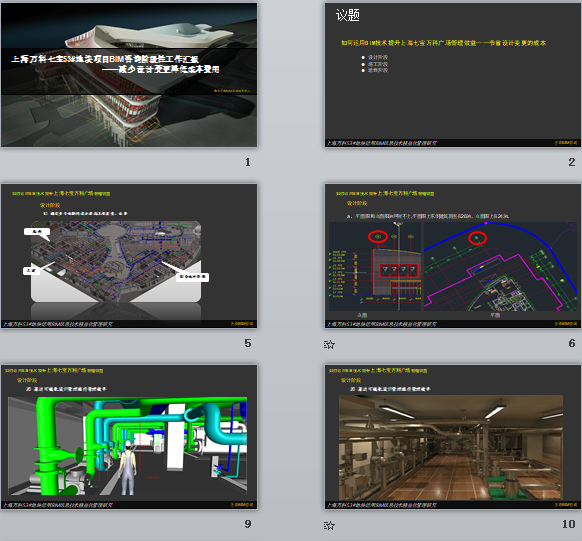
Task: Click the slide number 5 label
Action: (x=248, y=343)
